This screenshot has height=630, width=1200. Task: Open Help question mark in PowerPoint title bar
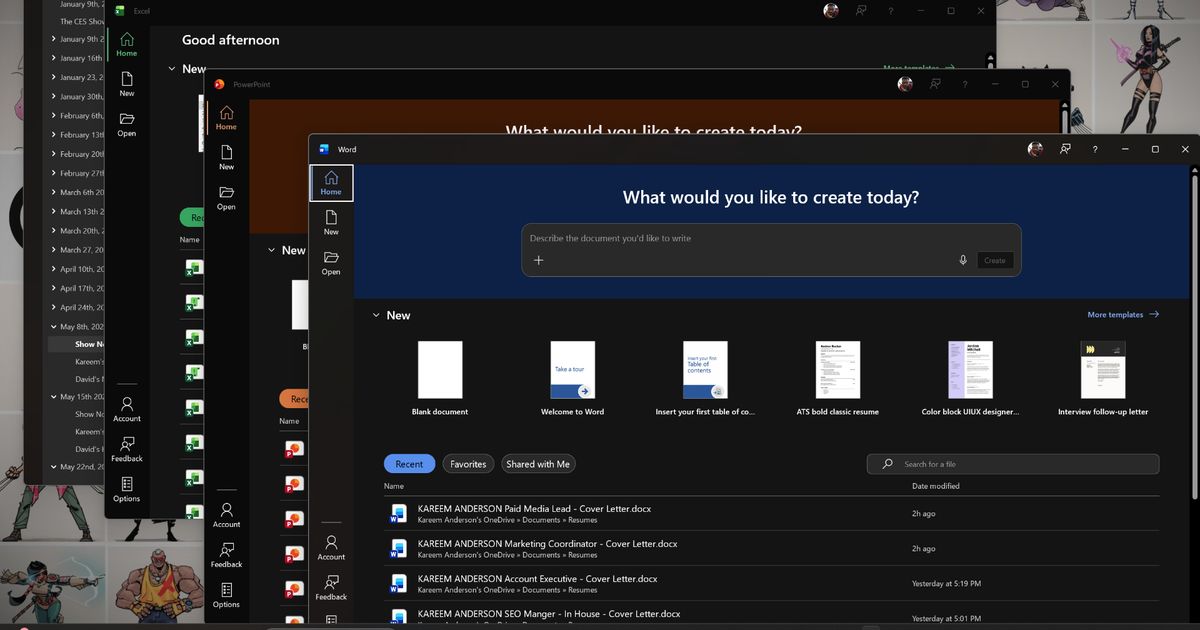965,84
